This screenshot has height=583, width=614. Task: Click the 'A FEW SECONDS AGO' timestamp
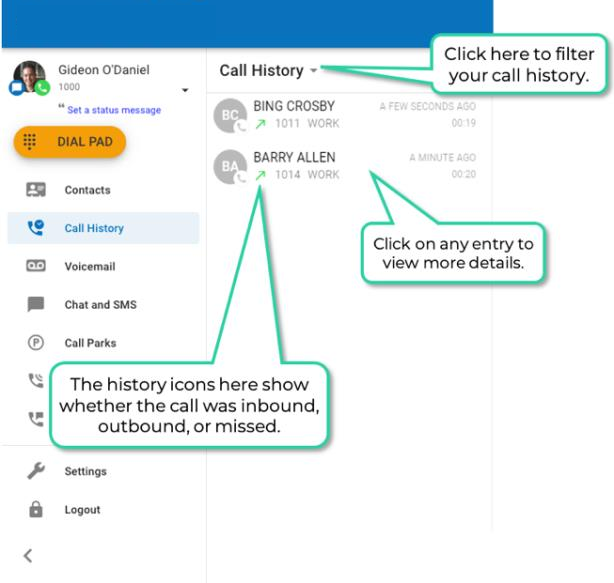[x=428, y=106]
